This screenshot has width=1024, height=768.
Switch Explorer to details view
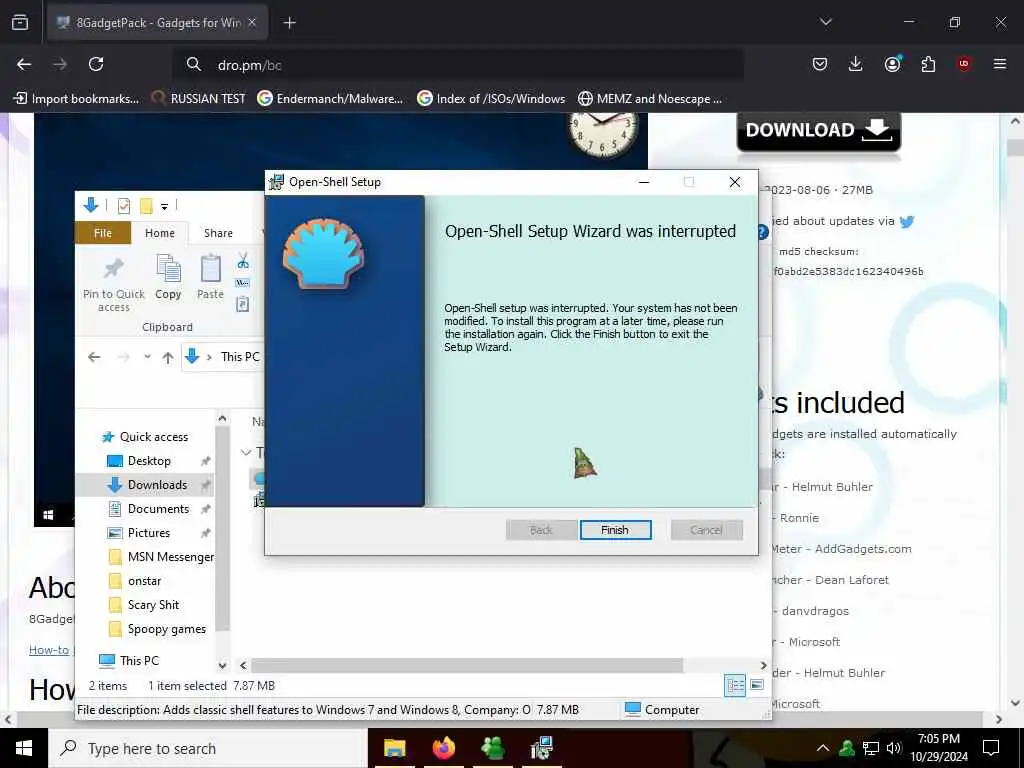[x=735, y=685]
